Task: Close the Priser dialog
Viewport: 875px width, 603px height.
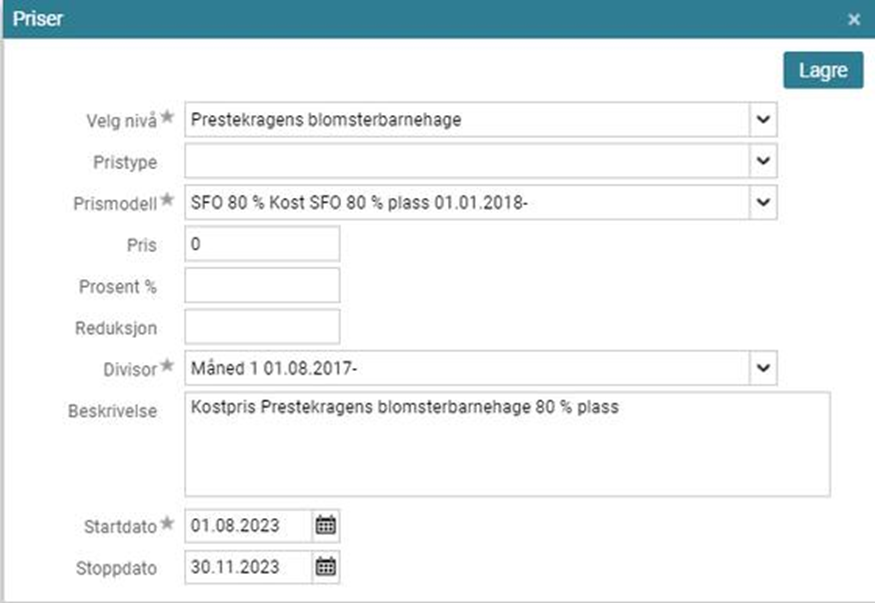Action: click(853, 19)
